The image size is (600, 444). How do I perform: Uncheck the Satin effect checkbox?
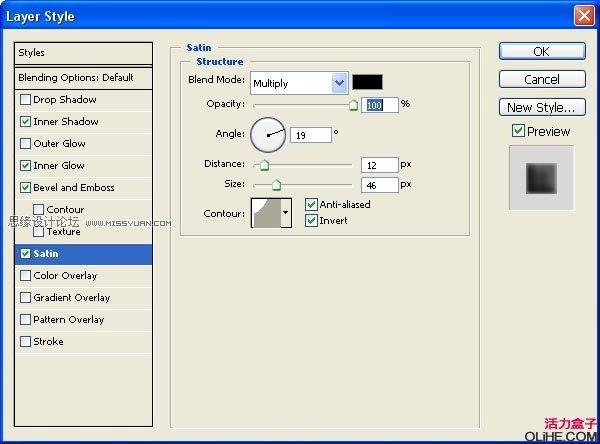point(25,254)
